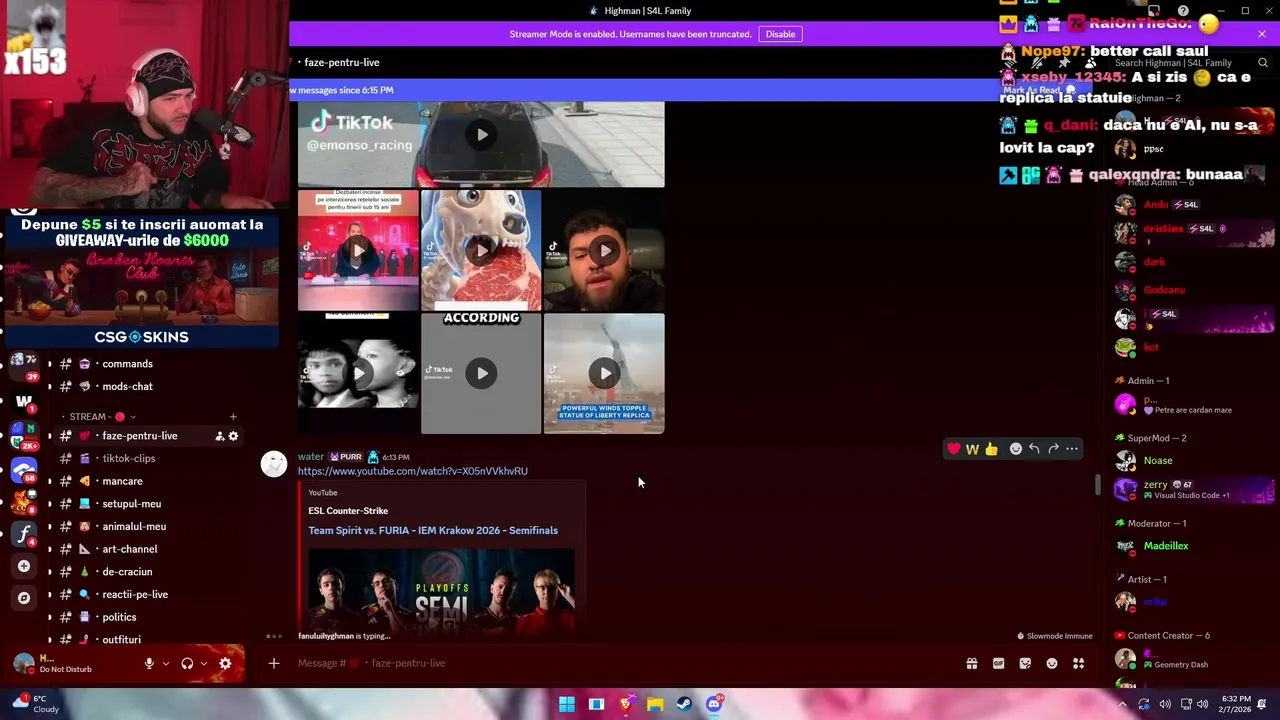Open the emoji picker in message bar
This screenshot has width=1280, height=720.
point(1052,663)
